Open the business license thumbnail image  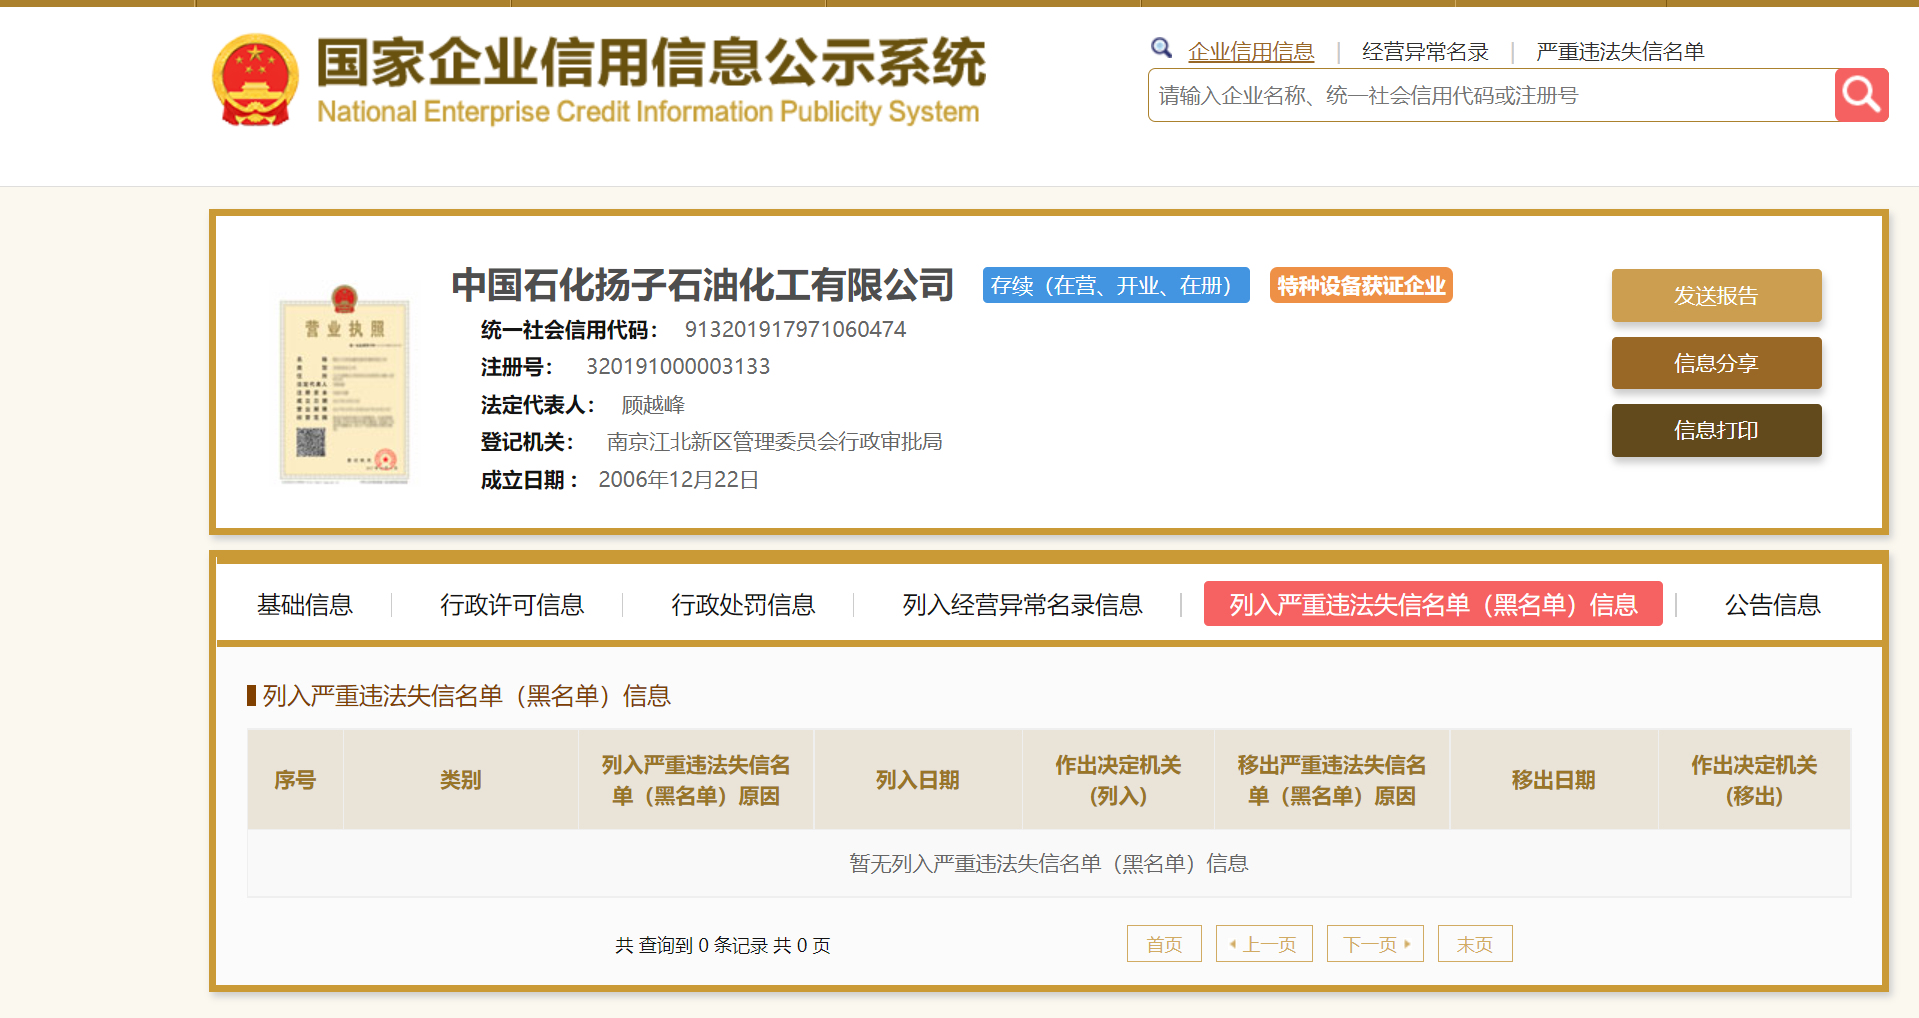pos(344,384)
